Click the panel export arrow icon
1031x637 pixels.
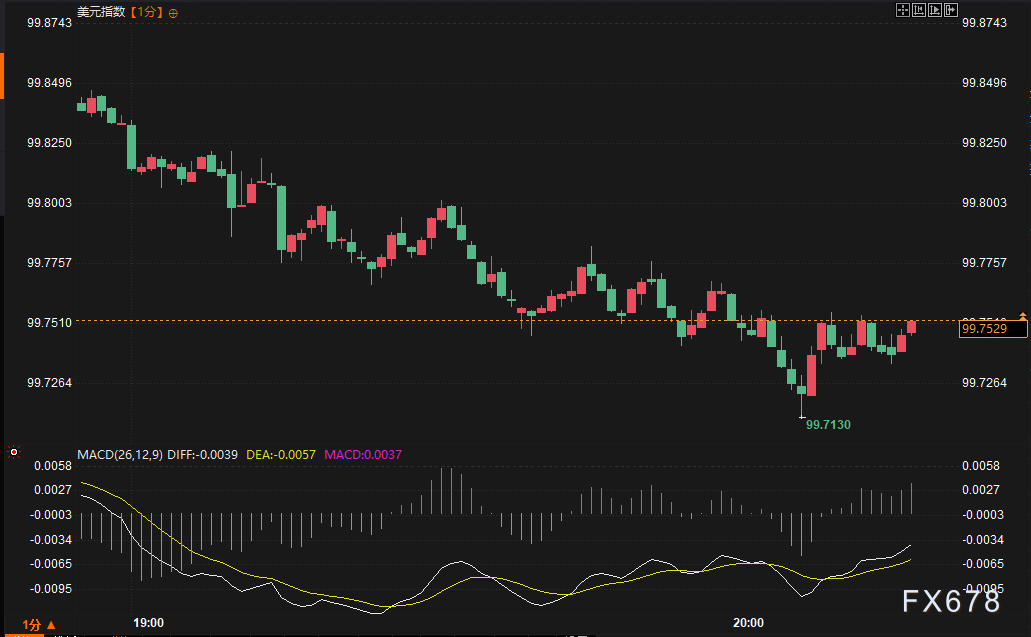[x=951, y=10]
